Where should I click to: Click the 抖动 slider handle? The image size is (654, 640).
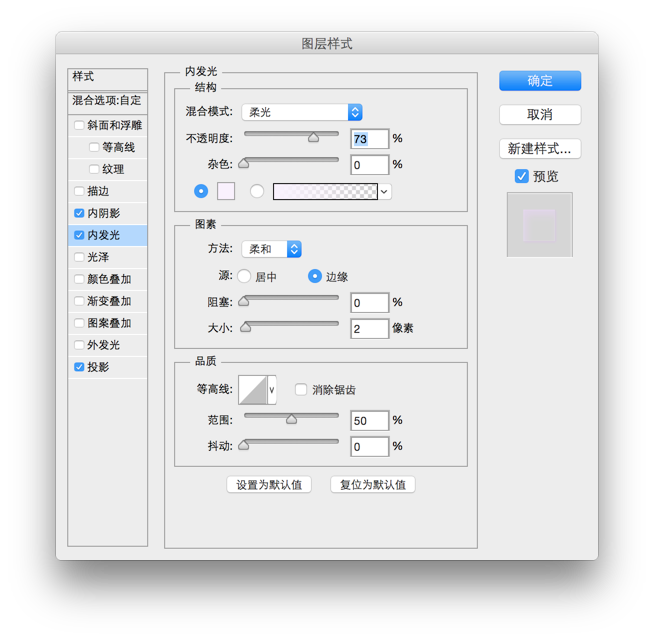point(244,445)
